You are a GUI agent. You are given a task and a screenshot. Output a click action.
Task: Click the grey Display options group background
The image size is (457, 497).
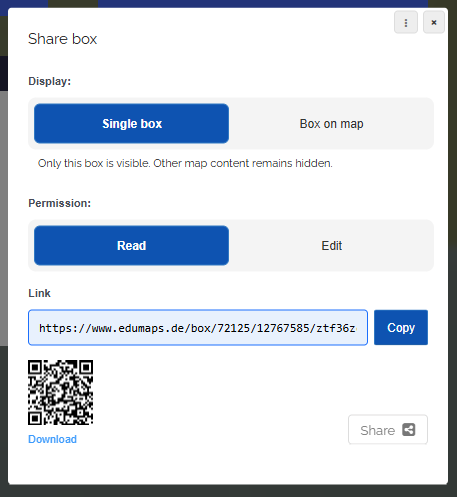231,101
